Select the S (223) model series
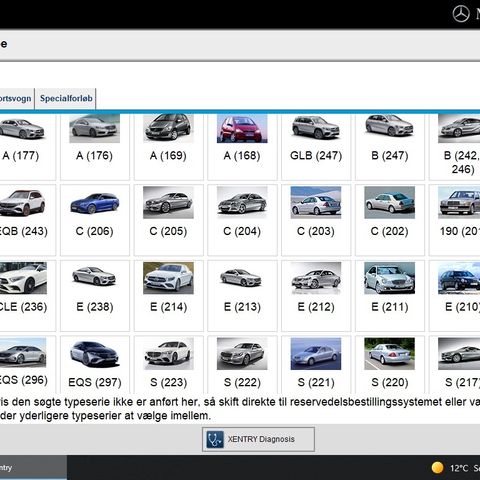 coord(169,364)
